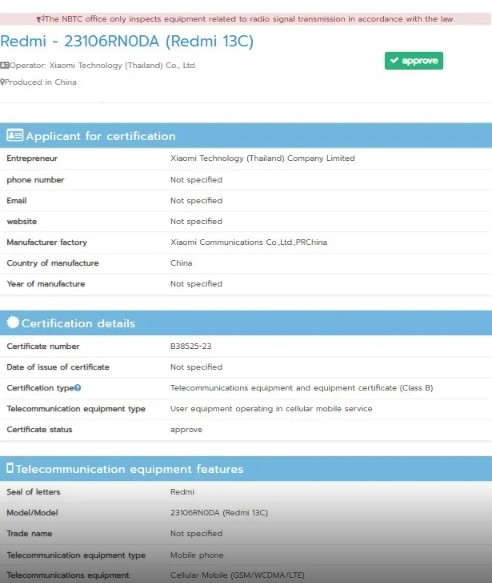Click the Mobile phone equipment type value
492x583 pixels.
197,555
